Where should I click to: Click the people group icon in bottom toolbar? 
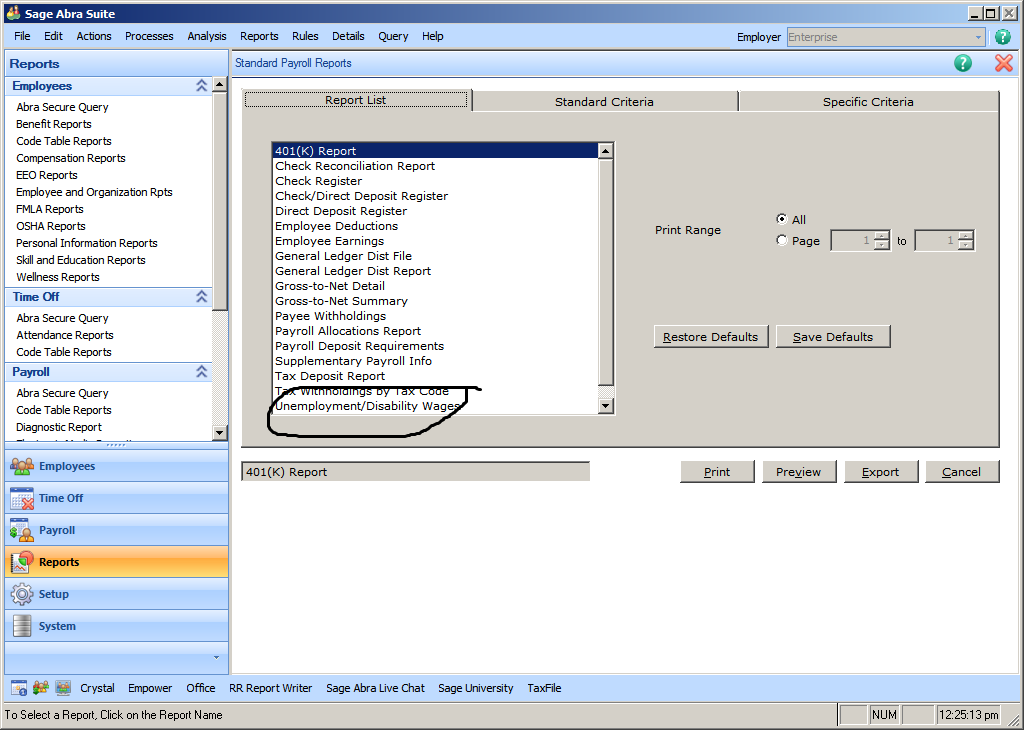click(x=40, y=688)
